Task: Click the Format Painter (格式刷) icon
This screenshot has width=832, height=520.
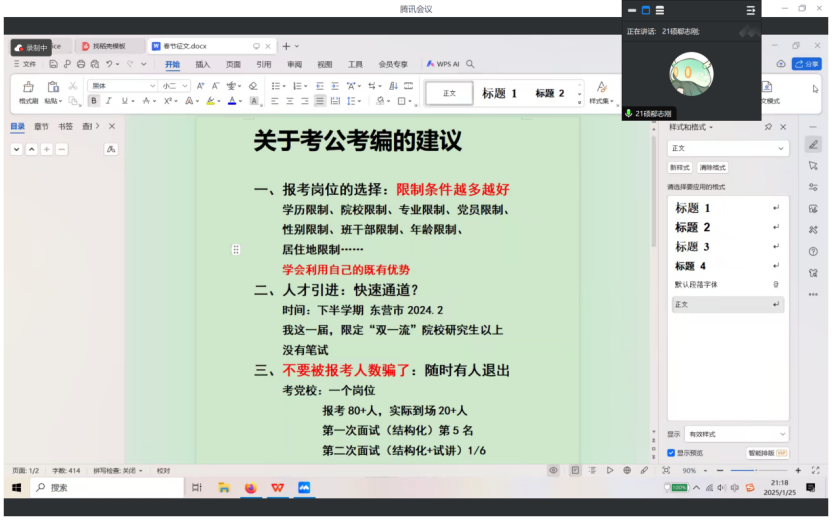Action: click(28, 88)
